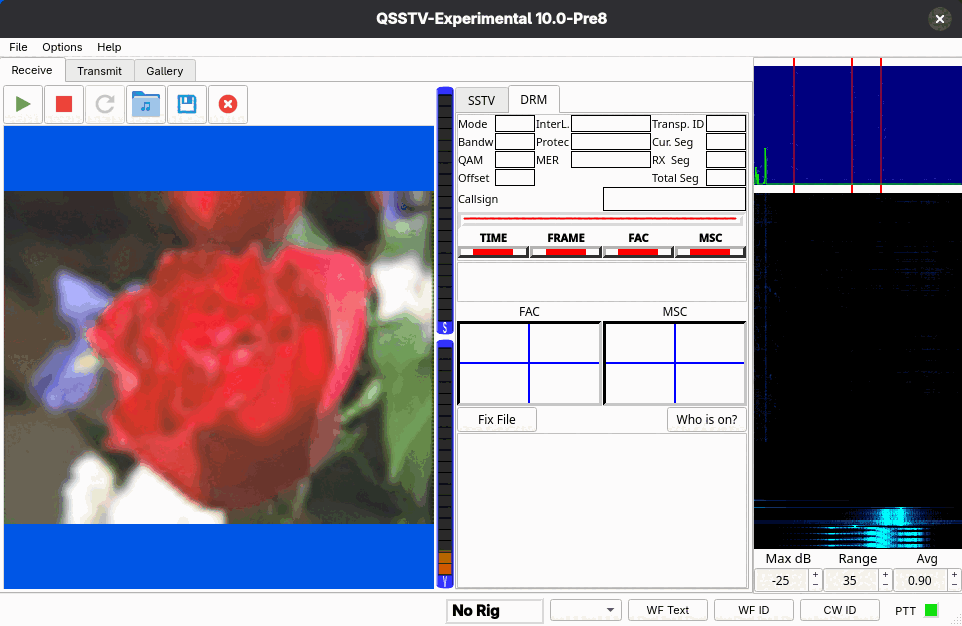Click the No Rig status label
Image resolution: width=962 pixels, height=626 pixels.
tap(494, 611)
